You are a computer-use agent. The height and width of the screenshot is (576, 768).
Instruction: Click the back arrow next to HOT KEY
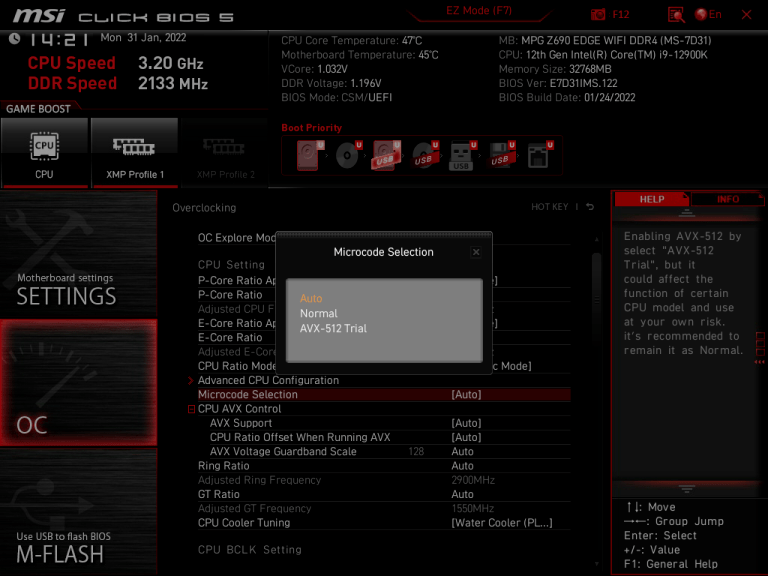(590, 207)
